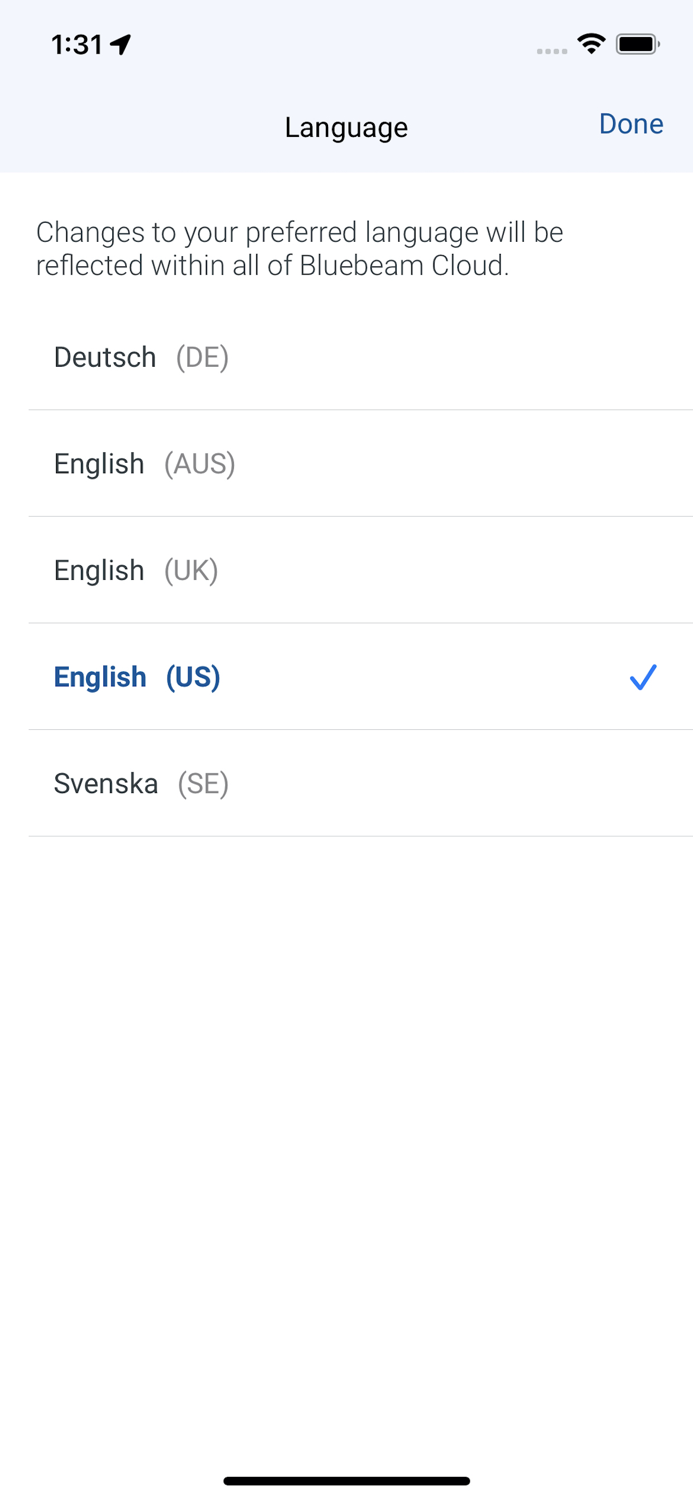This screenshot has height=1500, width=693.
Task: Click the (DE) code label
Action: coord(202,357)
